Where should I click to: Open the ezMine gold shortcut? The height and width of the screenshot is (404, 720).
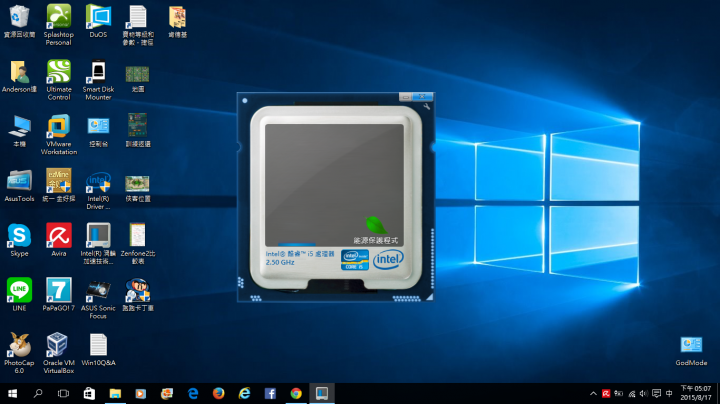[x=58, y=185]
